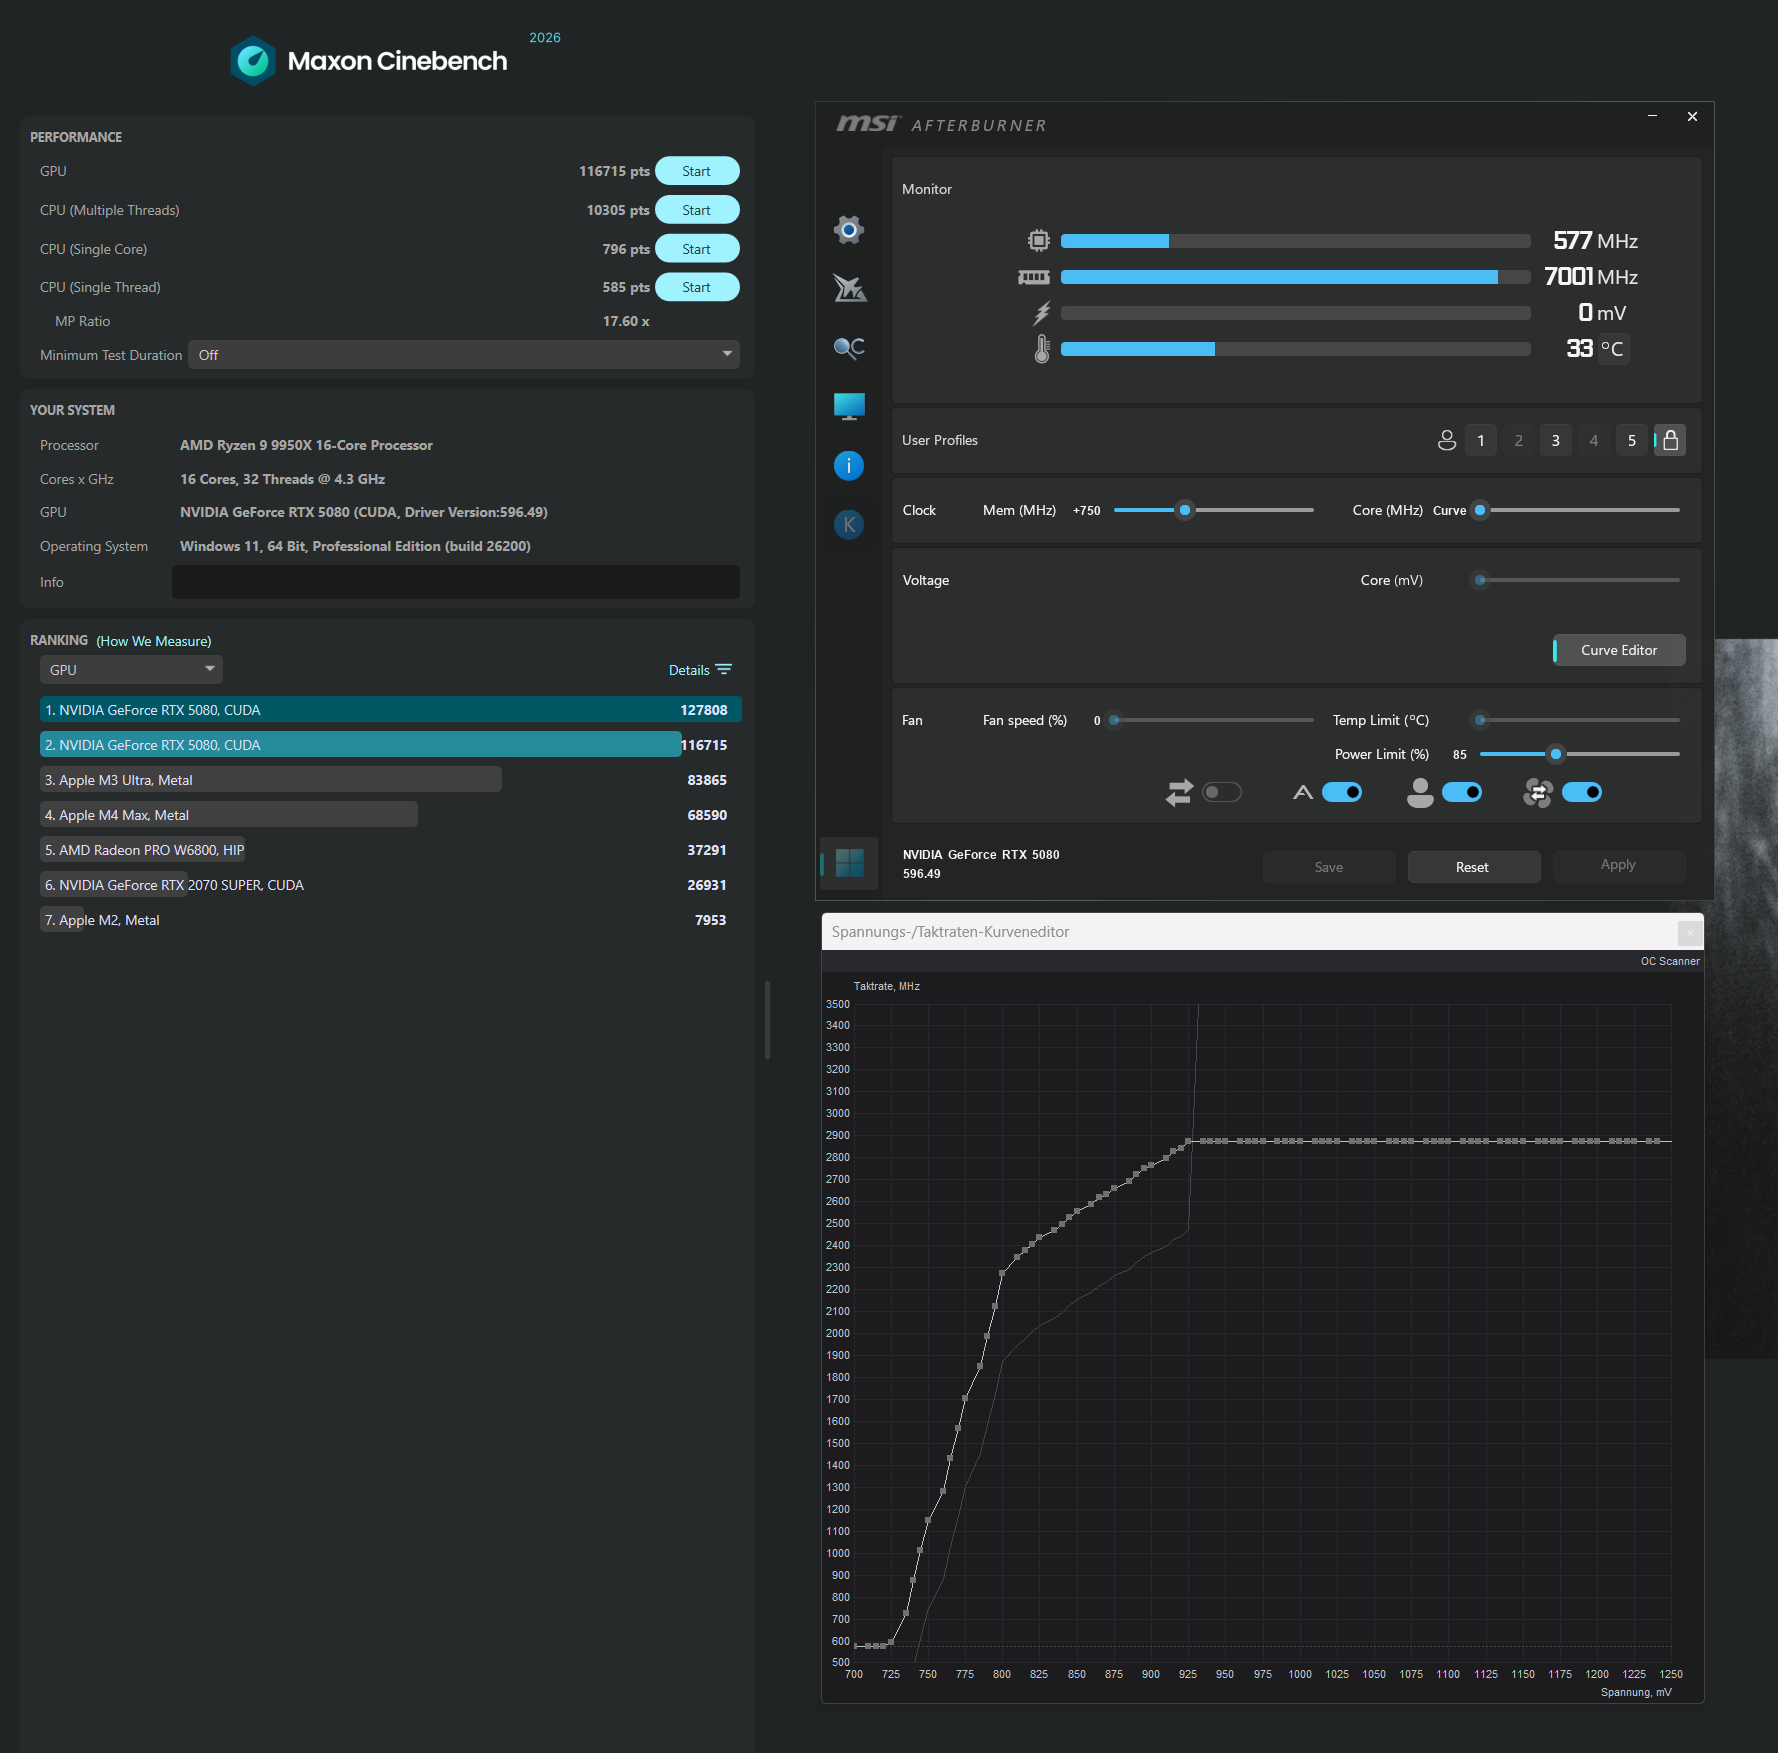Start the CPU Multiple Threads test

[697, 210]
